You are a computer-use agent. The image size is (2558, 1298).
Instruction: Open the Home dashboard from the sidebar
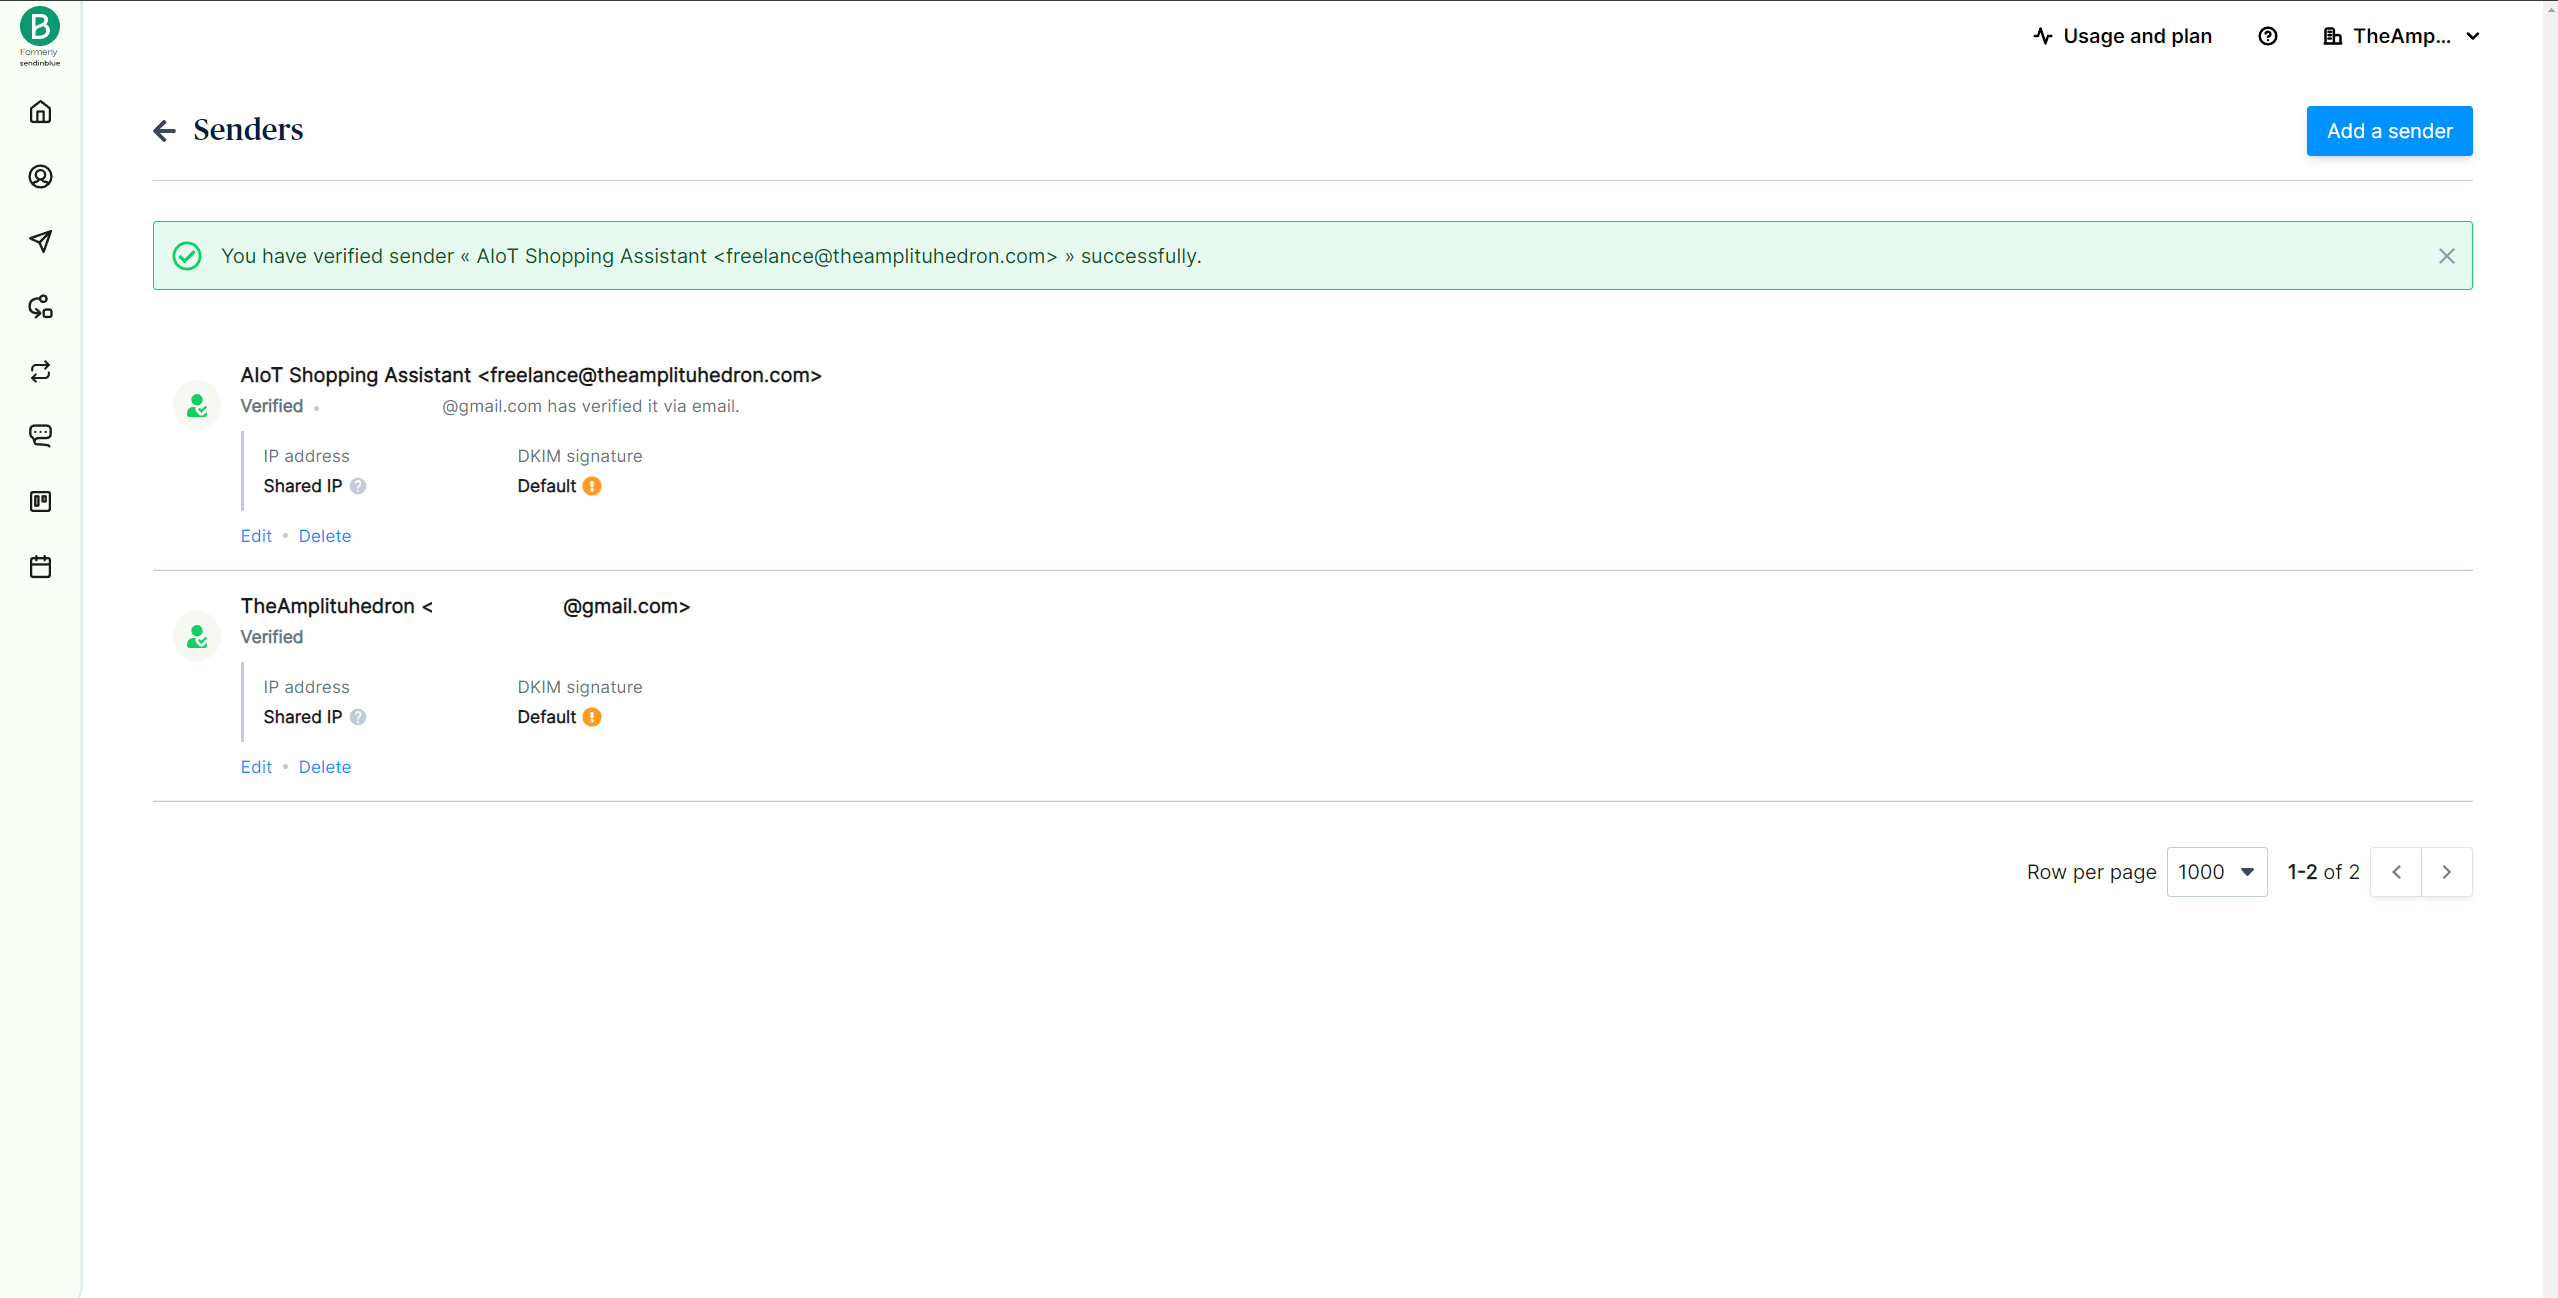coord(40,111)
